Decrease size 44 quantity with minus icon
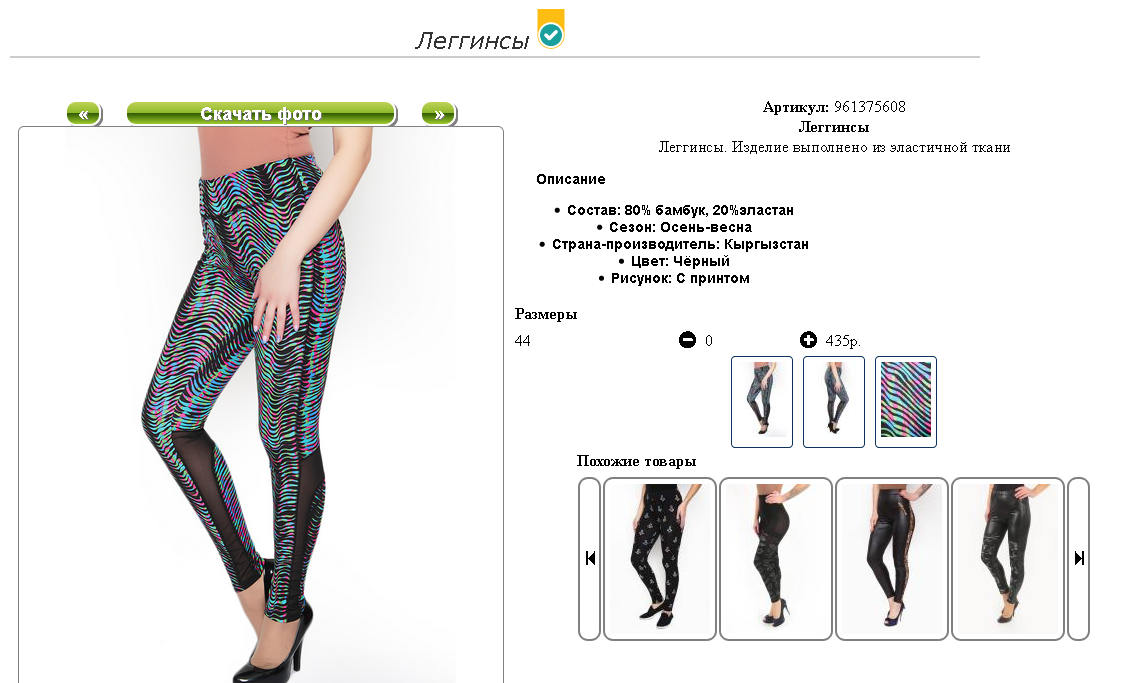 pyautogui.click(x=687, y=339)
